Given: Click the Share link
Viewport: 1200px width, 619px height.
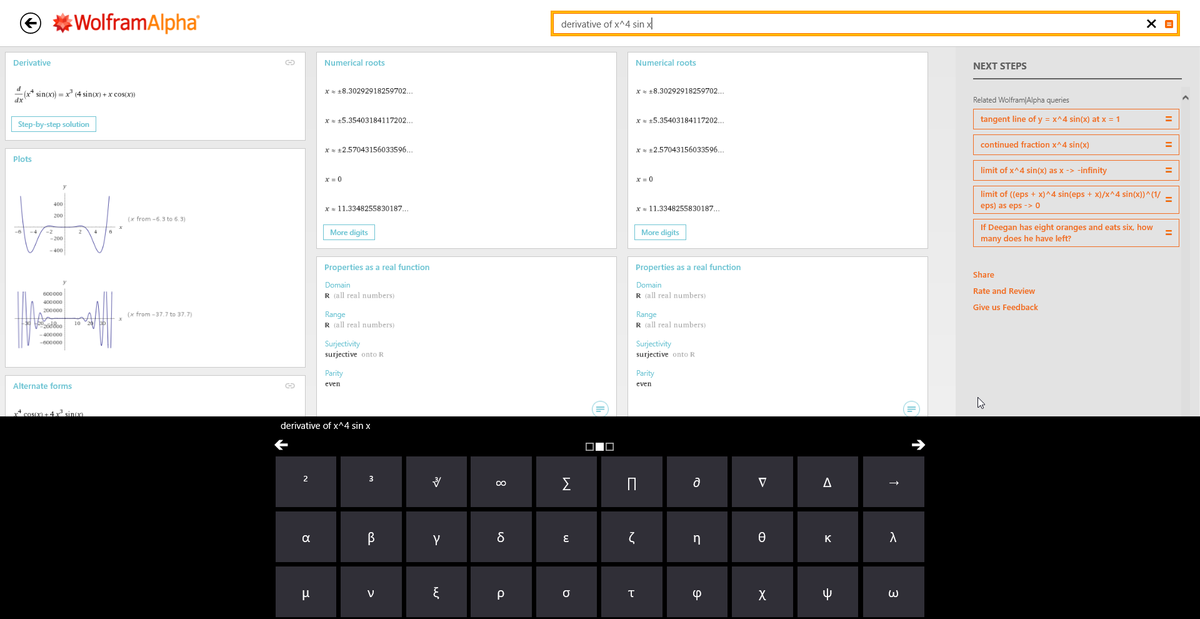Looking at the screenshot, I should [983, 274].
